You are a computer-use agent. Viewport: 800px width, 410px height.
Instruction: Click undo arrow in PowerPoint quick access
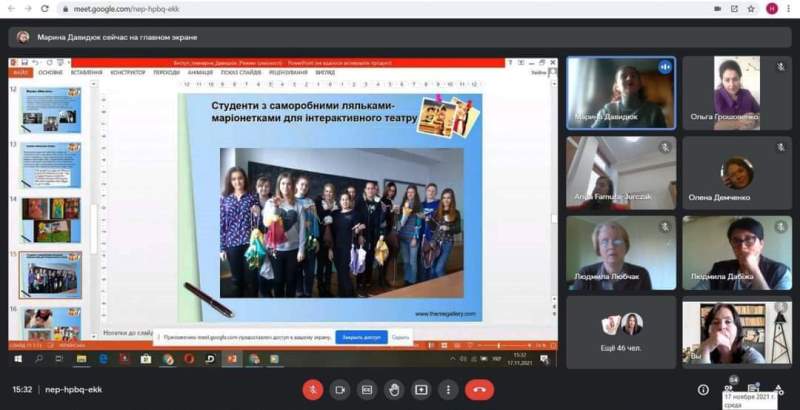(35, 63)
